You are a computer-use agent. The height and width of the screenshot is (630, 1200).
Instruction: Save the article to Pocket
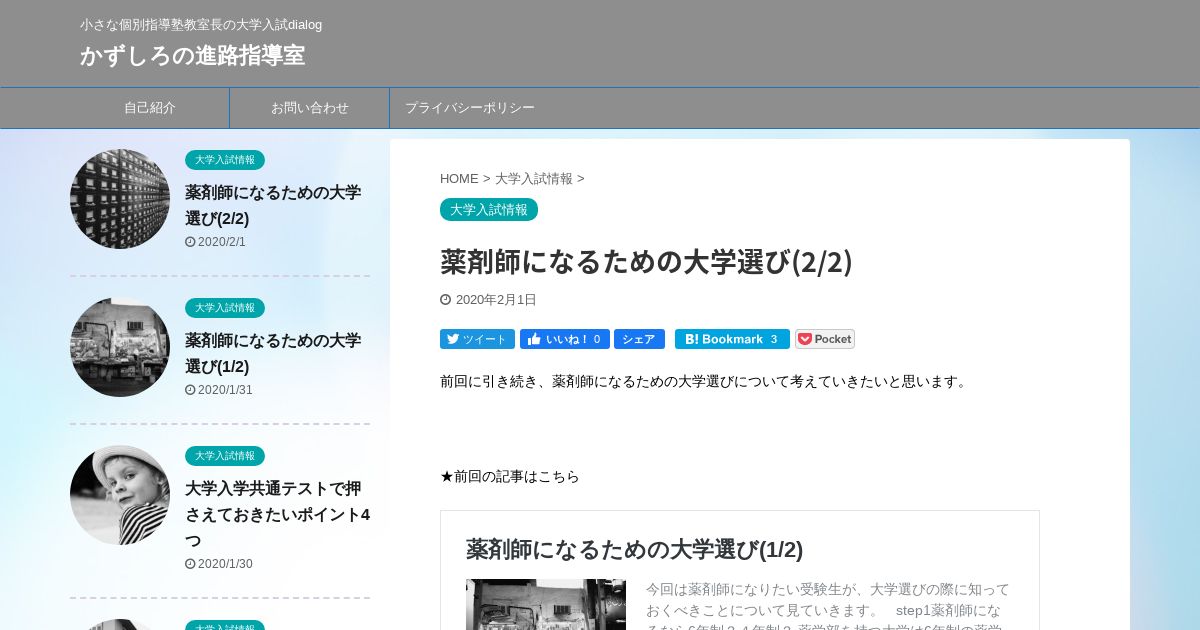coord(825,339)
